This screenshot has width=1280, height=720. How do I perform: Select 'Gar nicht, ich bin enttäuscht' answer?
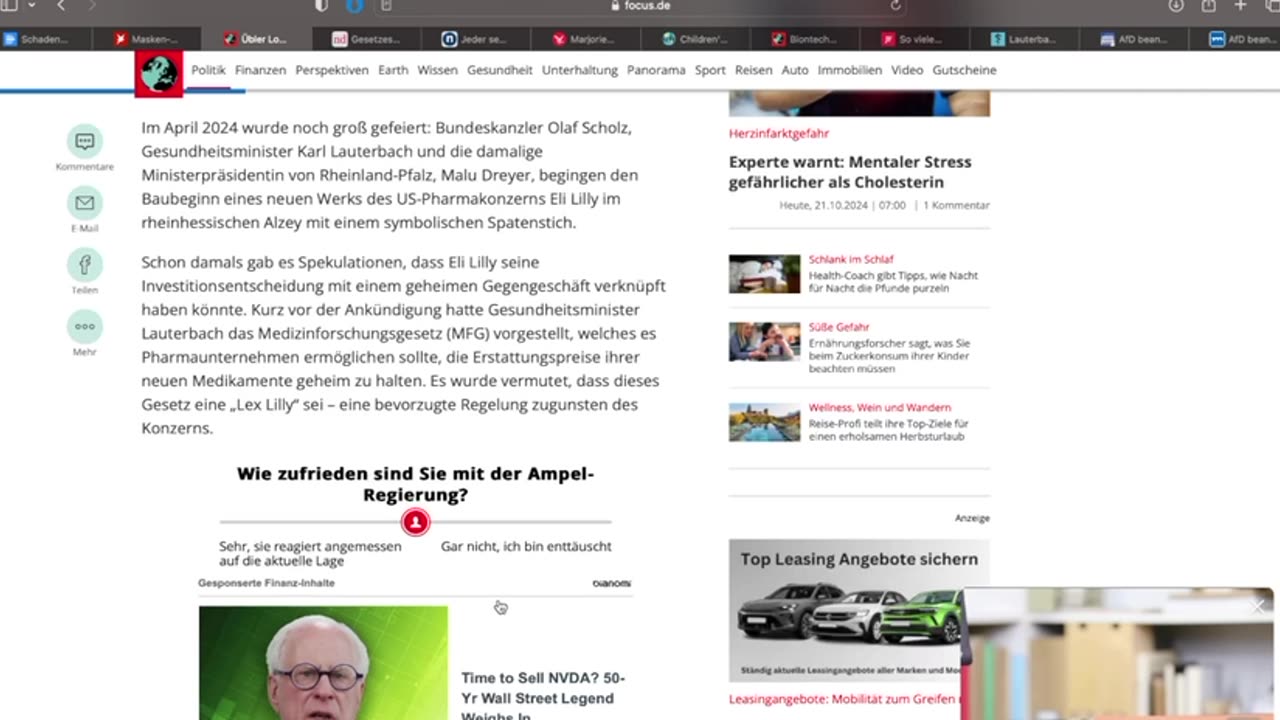pos(526,546)
